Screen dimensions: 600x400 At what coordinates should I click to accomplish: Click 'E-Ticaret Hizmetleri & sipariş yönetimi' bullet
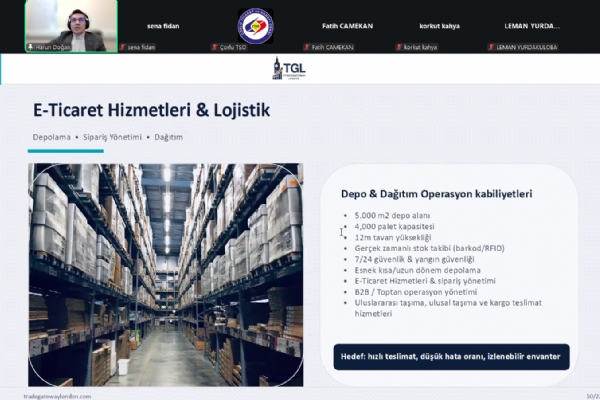click(x=425, y=281)
